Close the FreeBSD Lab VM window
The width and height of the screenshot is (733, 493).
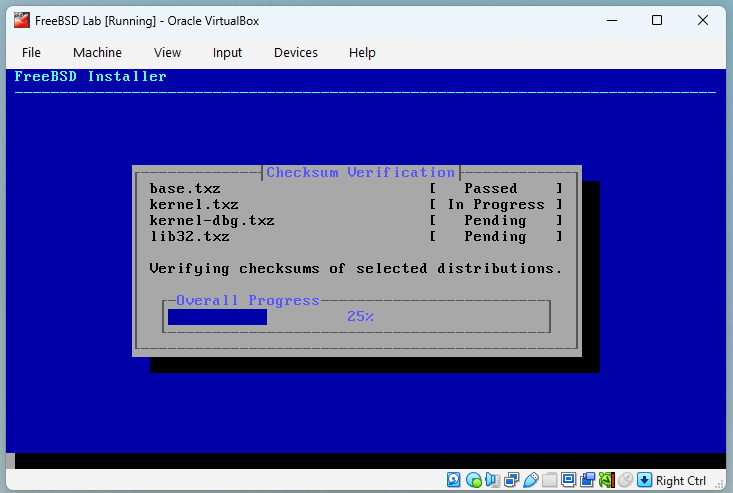pos(703,21)
